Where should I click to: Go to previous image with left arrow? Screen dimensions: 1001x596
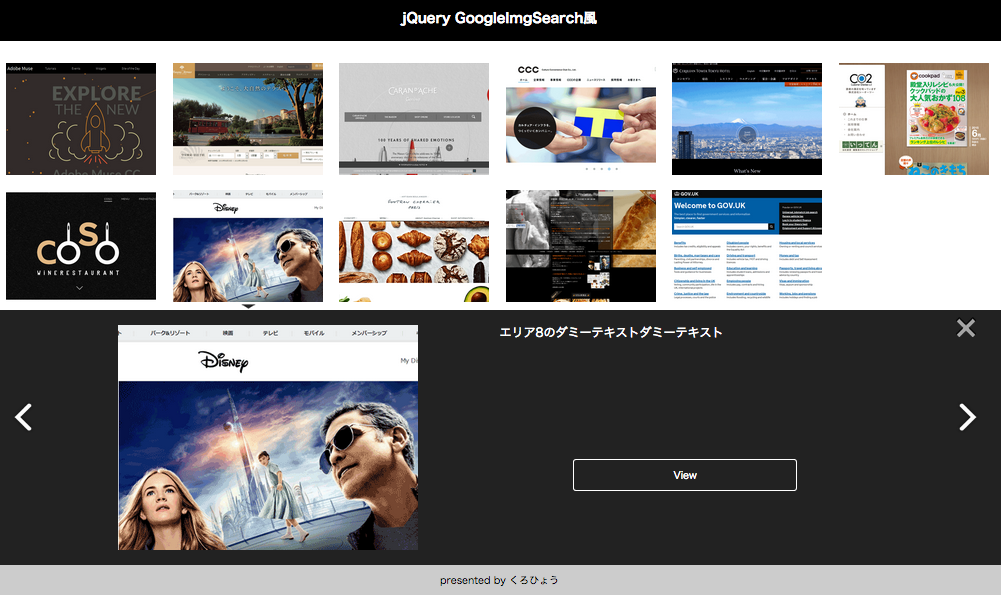click(24, 417)
